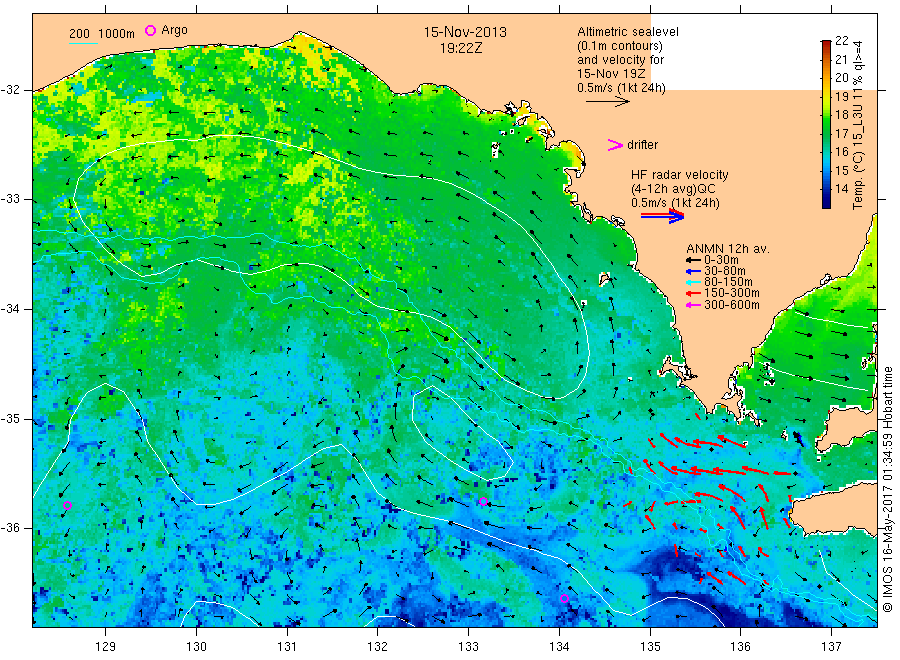Screen dimensions: 900x660
Task: Select the magenta 300-600m arrow in ANMN legend
Action: tap(693, 305)
